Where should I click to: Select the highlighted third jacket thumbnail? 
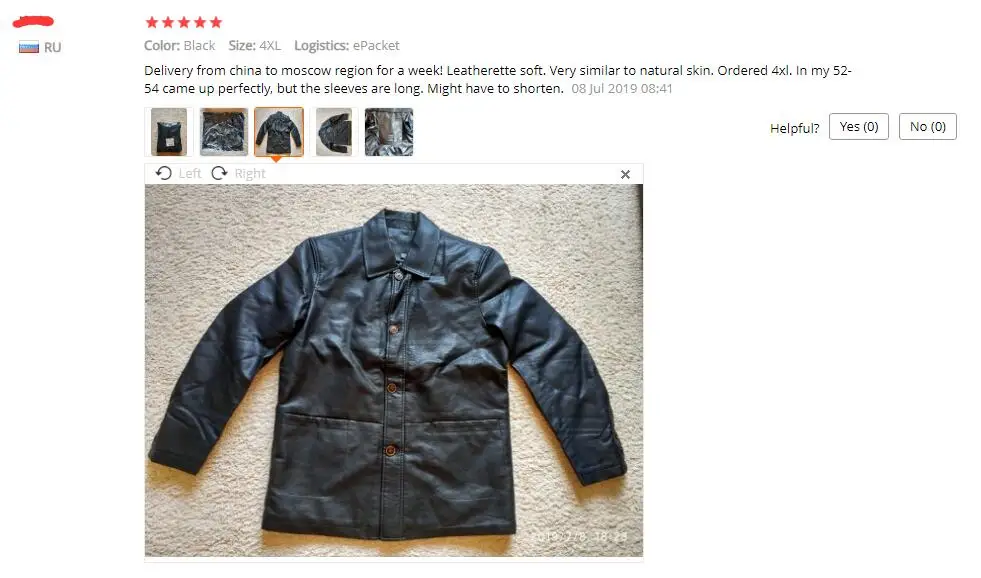[279, 131]
